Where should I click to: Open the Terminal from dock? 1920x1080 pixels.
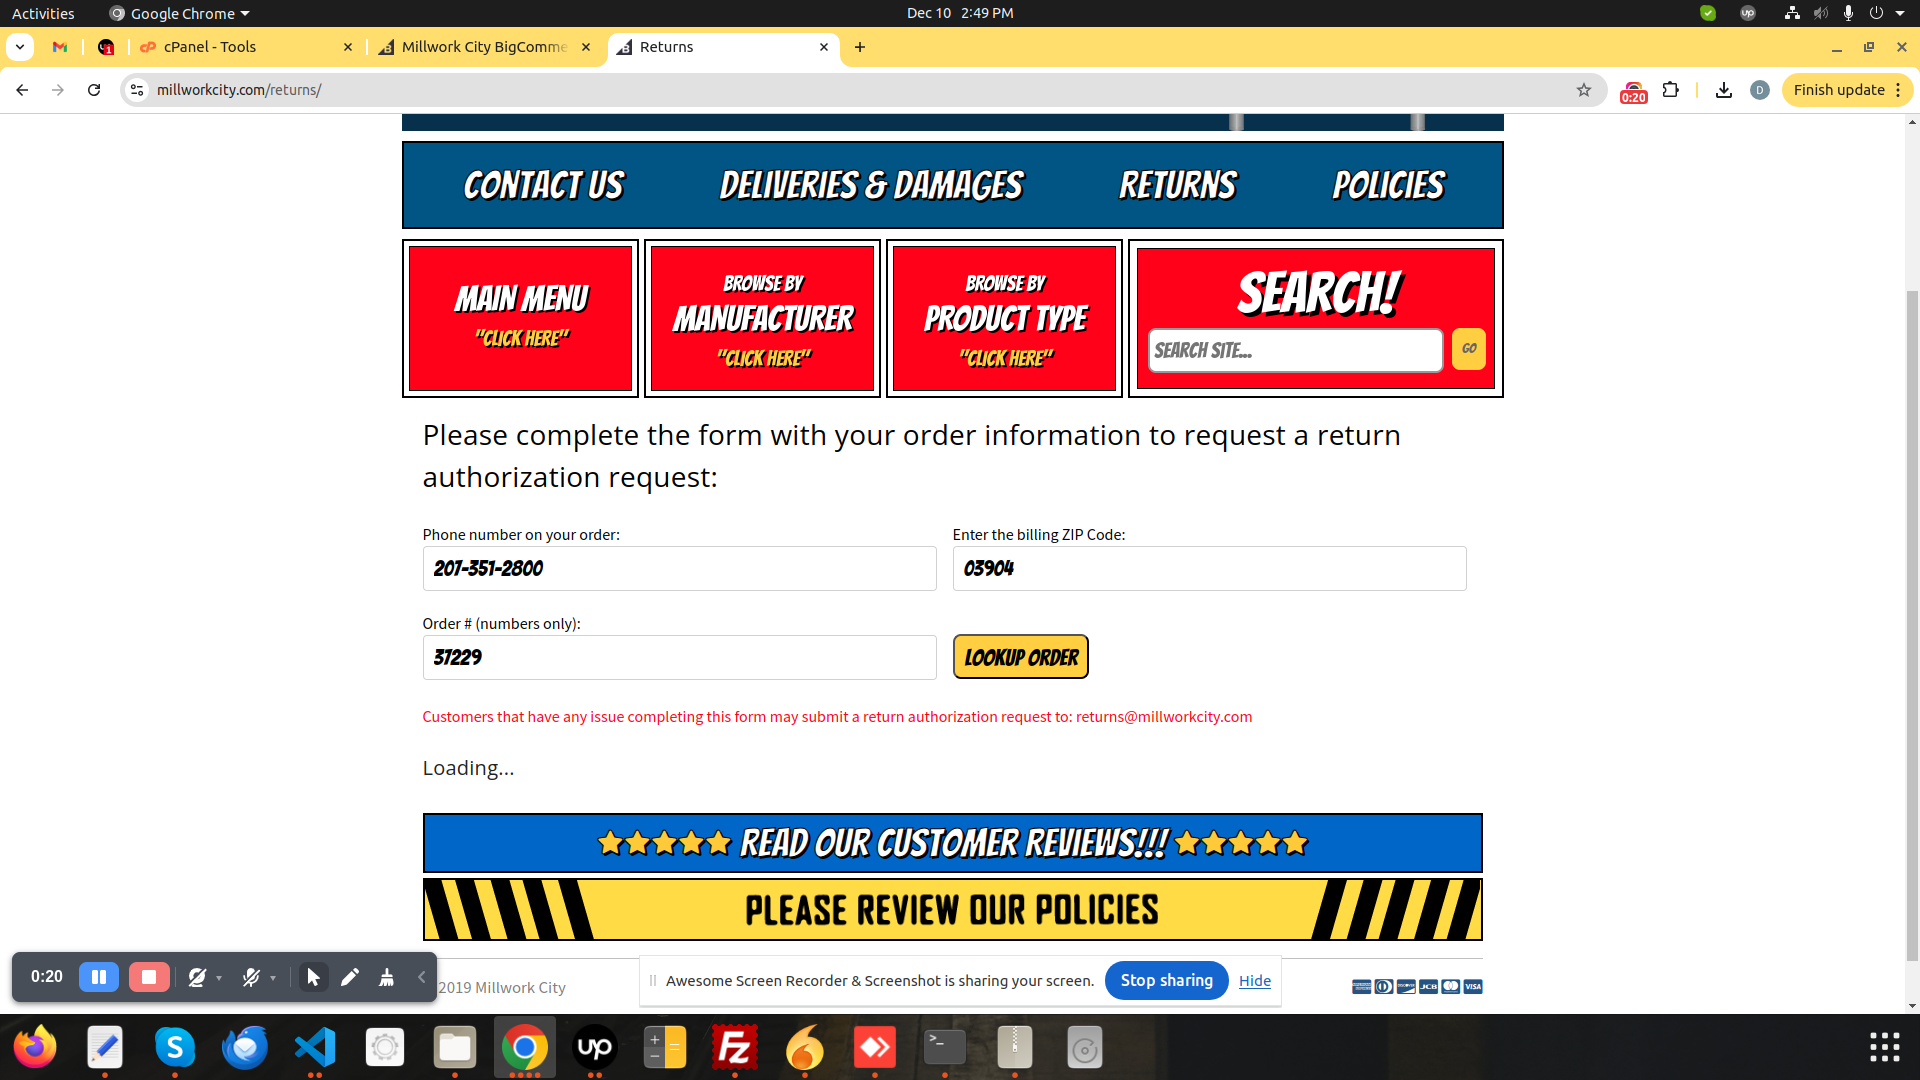(x=945, y=1047)
